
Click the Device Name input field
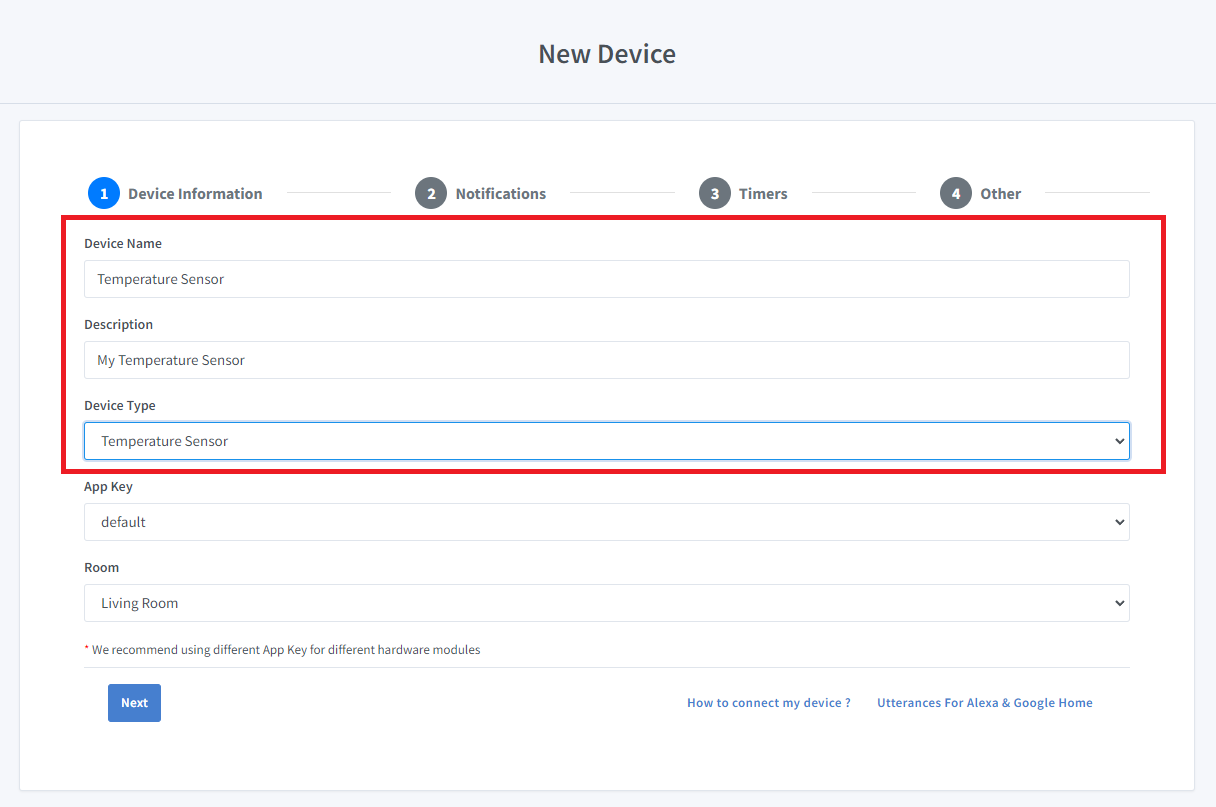tap(606, 279)
